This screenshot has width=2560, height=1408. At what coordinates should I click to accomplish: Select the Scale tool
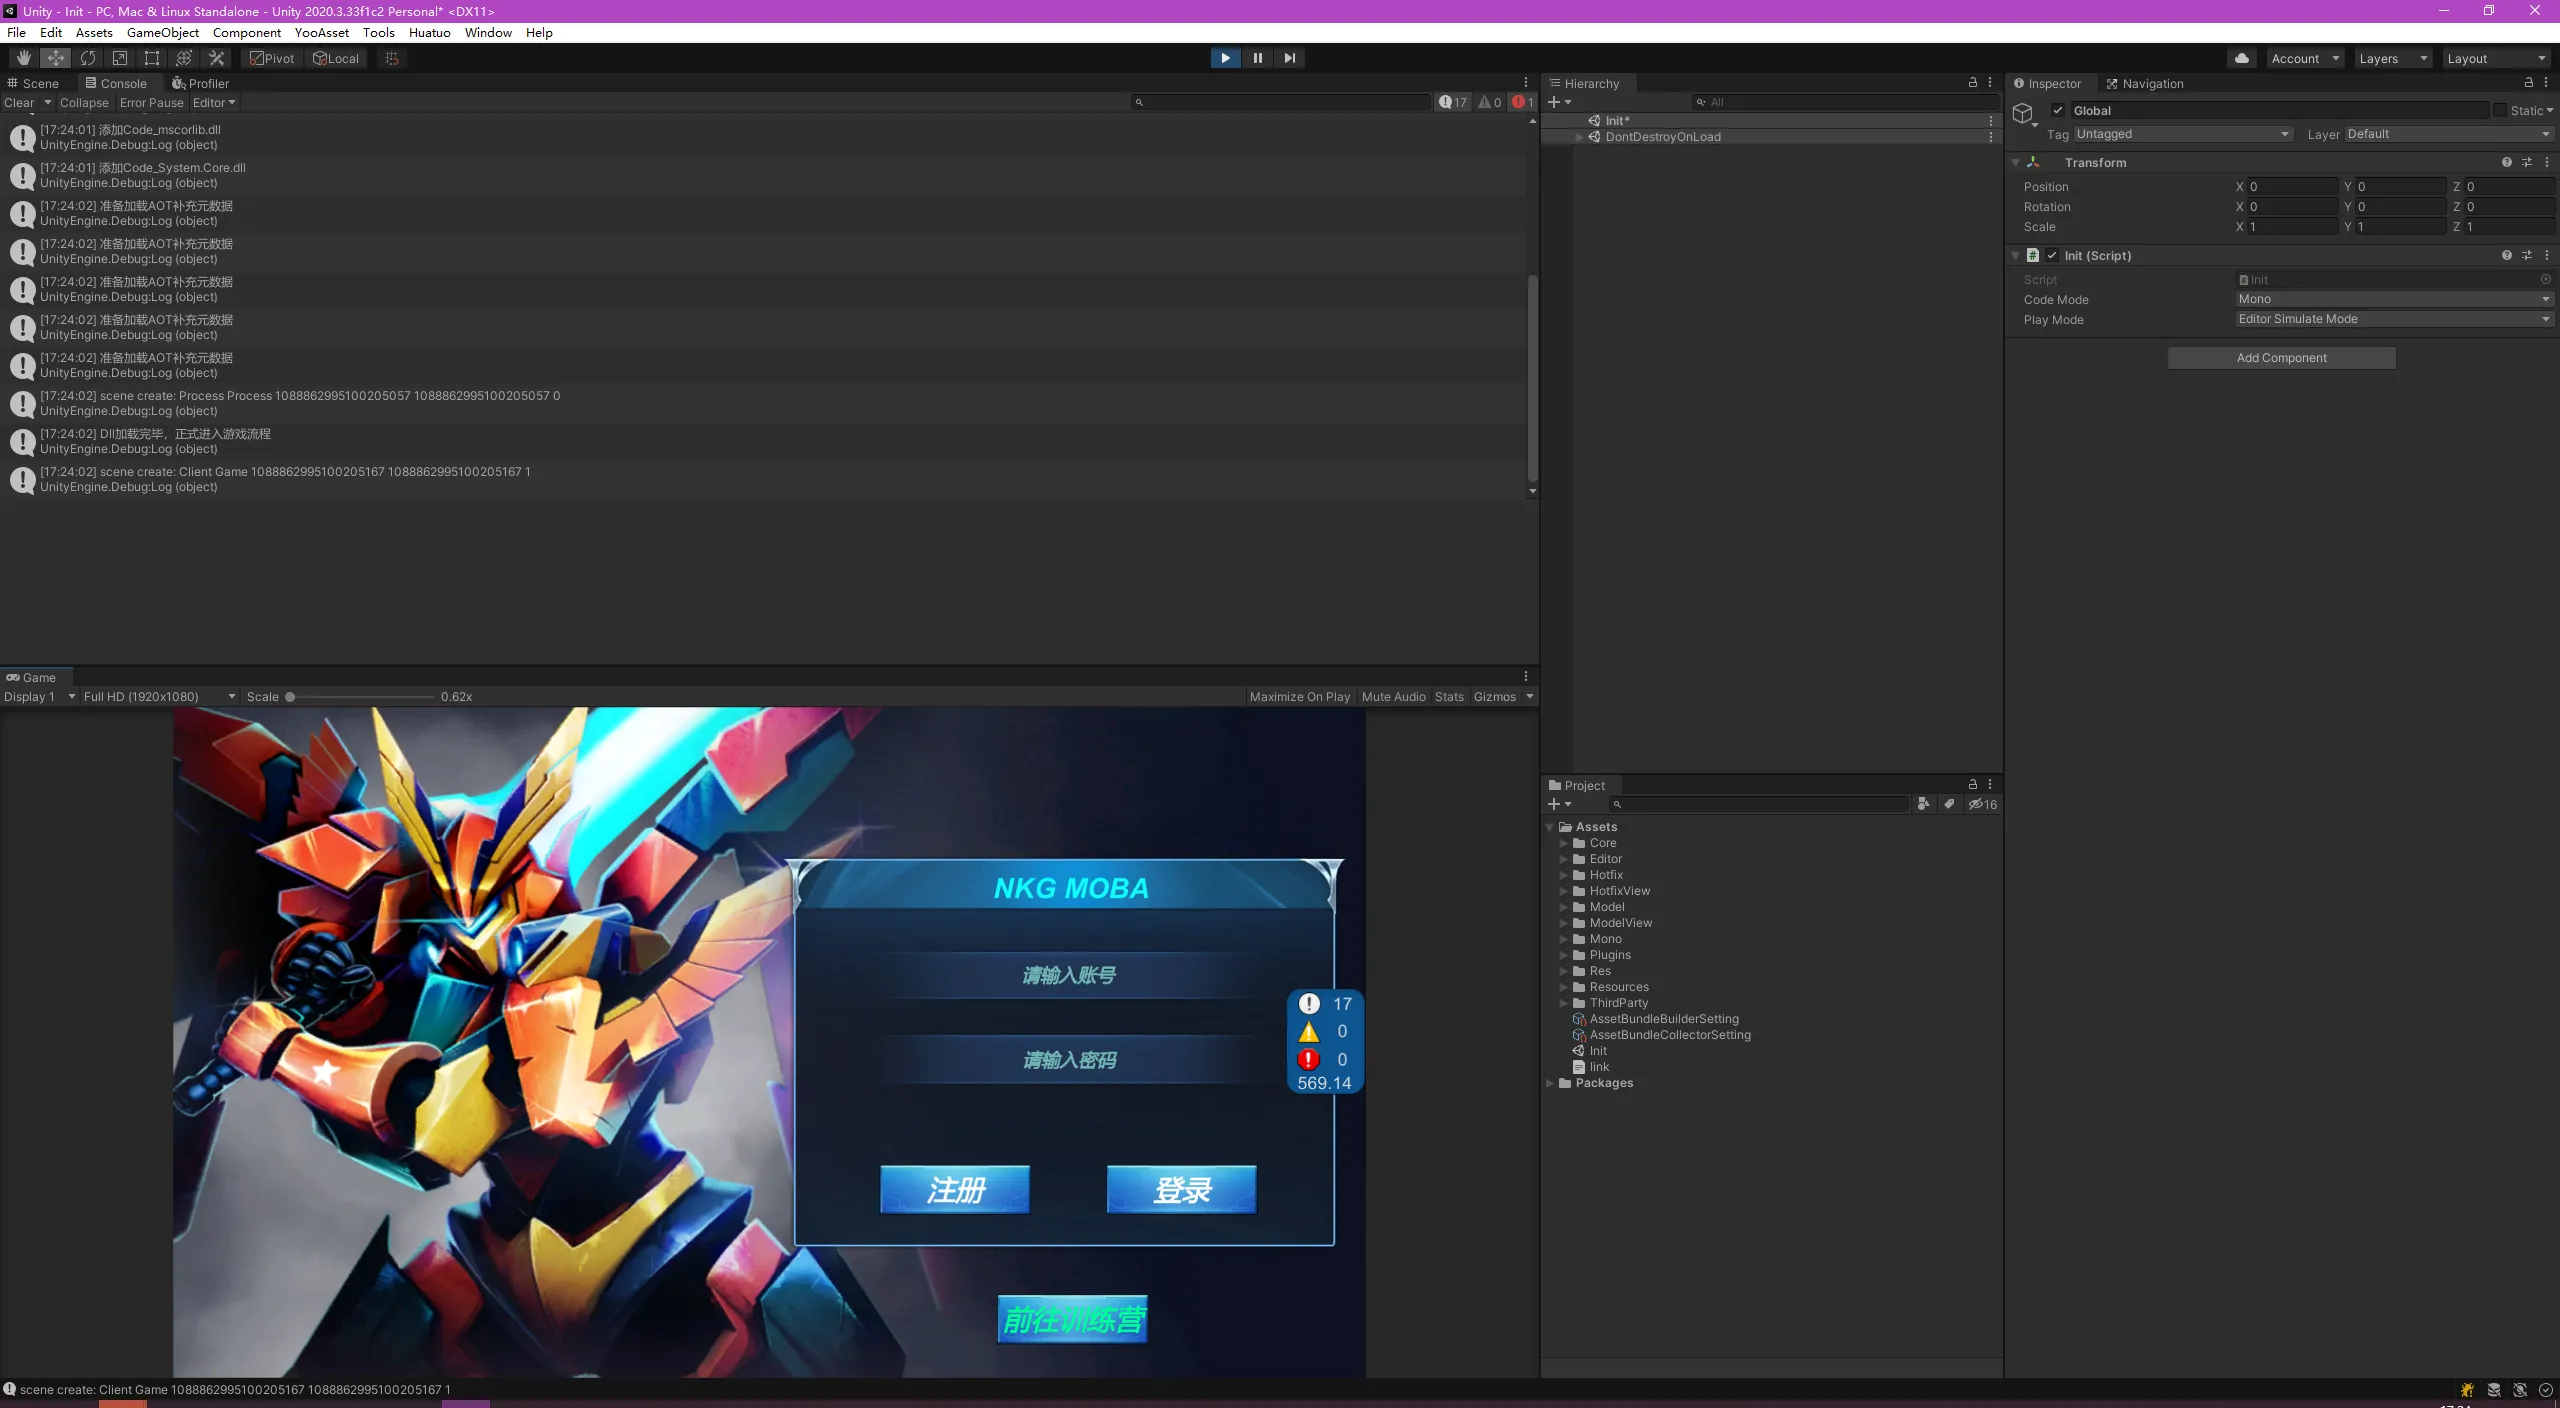(x=120, y=58)
